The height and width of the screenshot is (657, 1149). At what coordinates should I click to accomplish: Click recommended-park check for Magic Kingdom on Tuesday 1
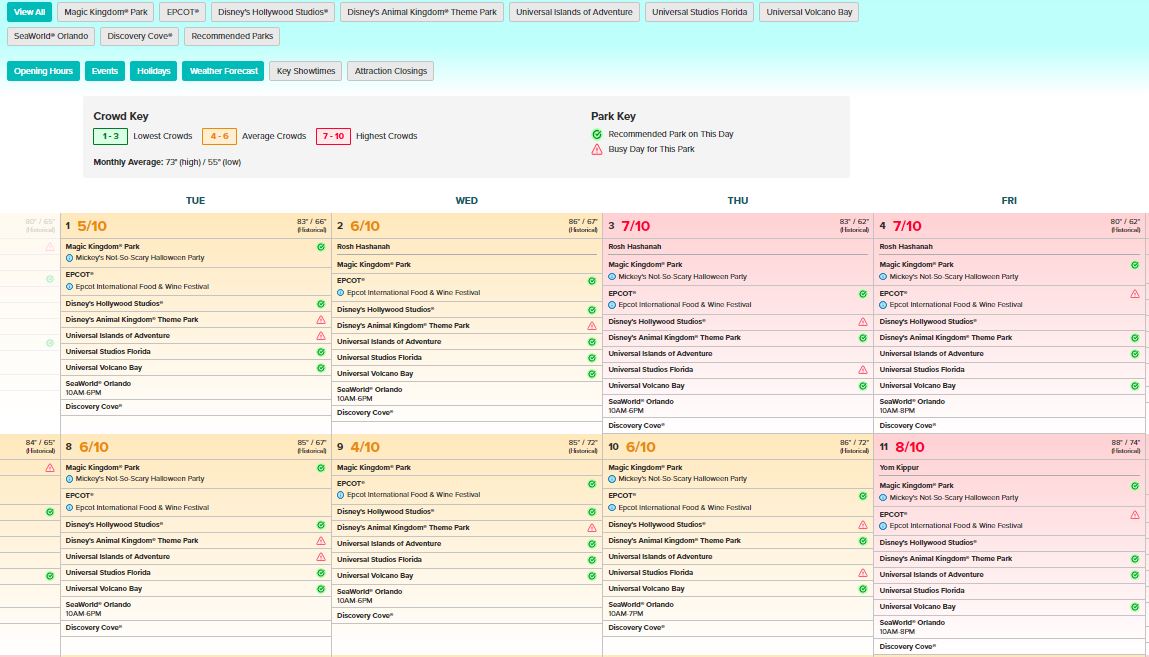tap(321, 247)
